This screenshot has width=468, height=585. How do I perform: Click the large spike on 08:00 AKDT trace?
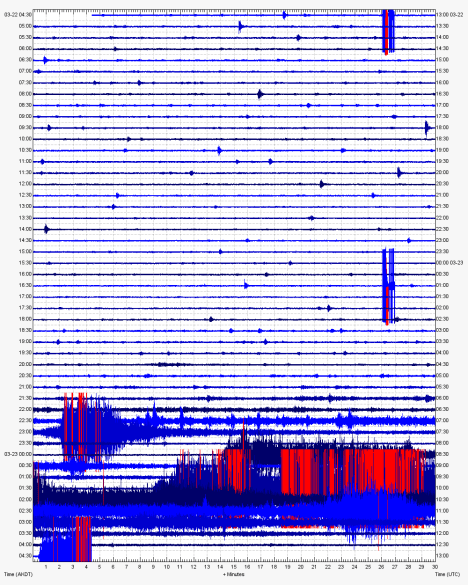[x=260, y=94]
